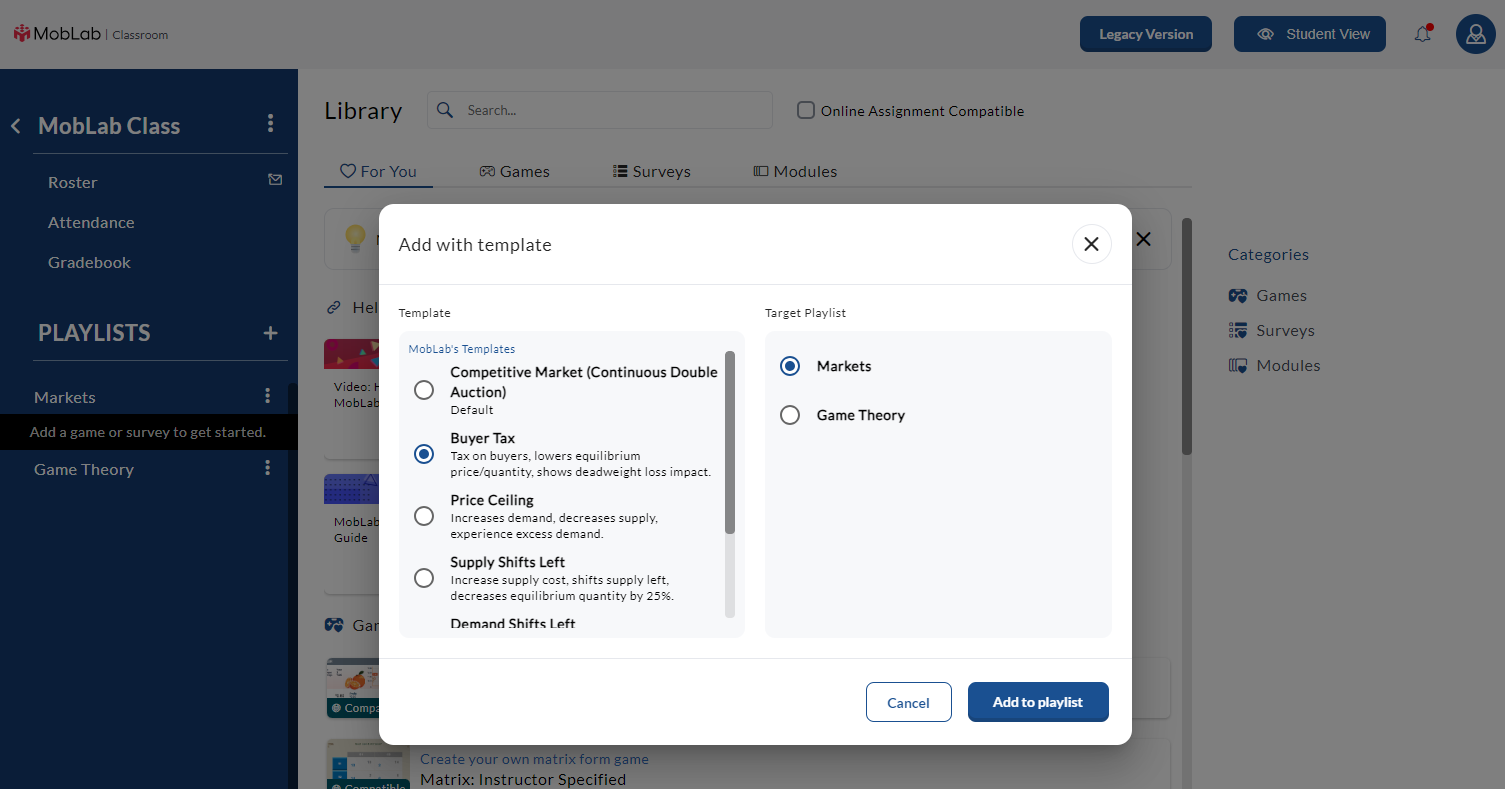Go back using the sidebar chevron arrow

(16, 126)
